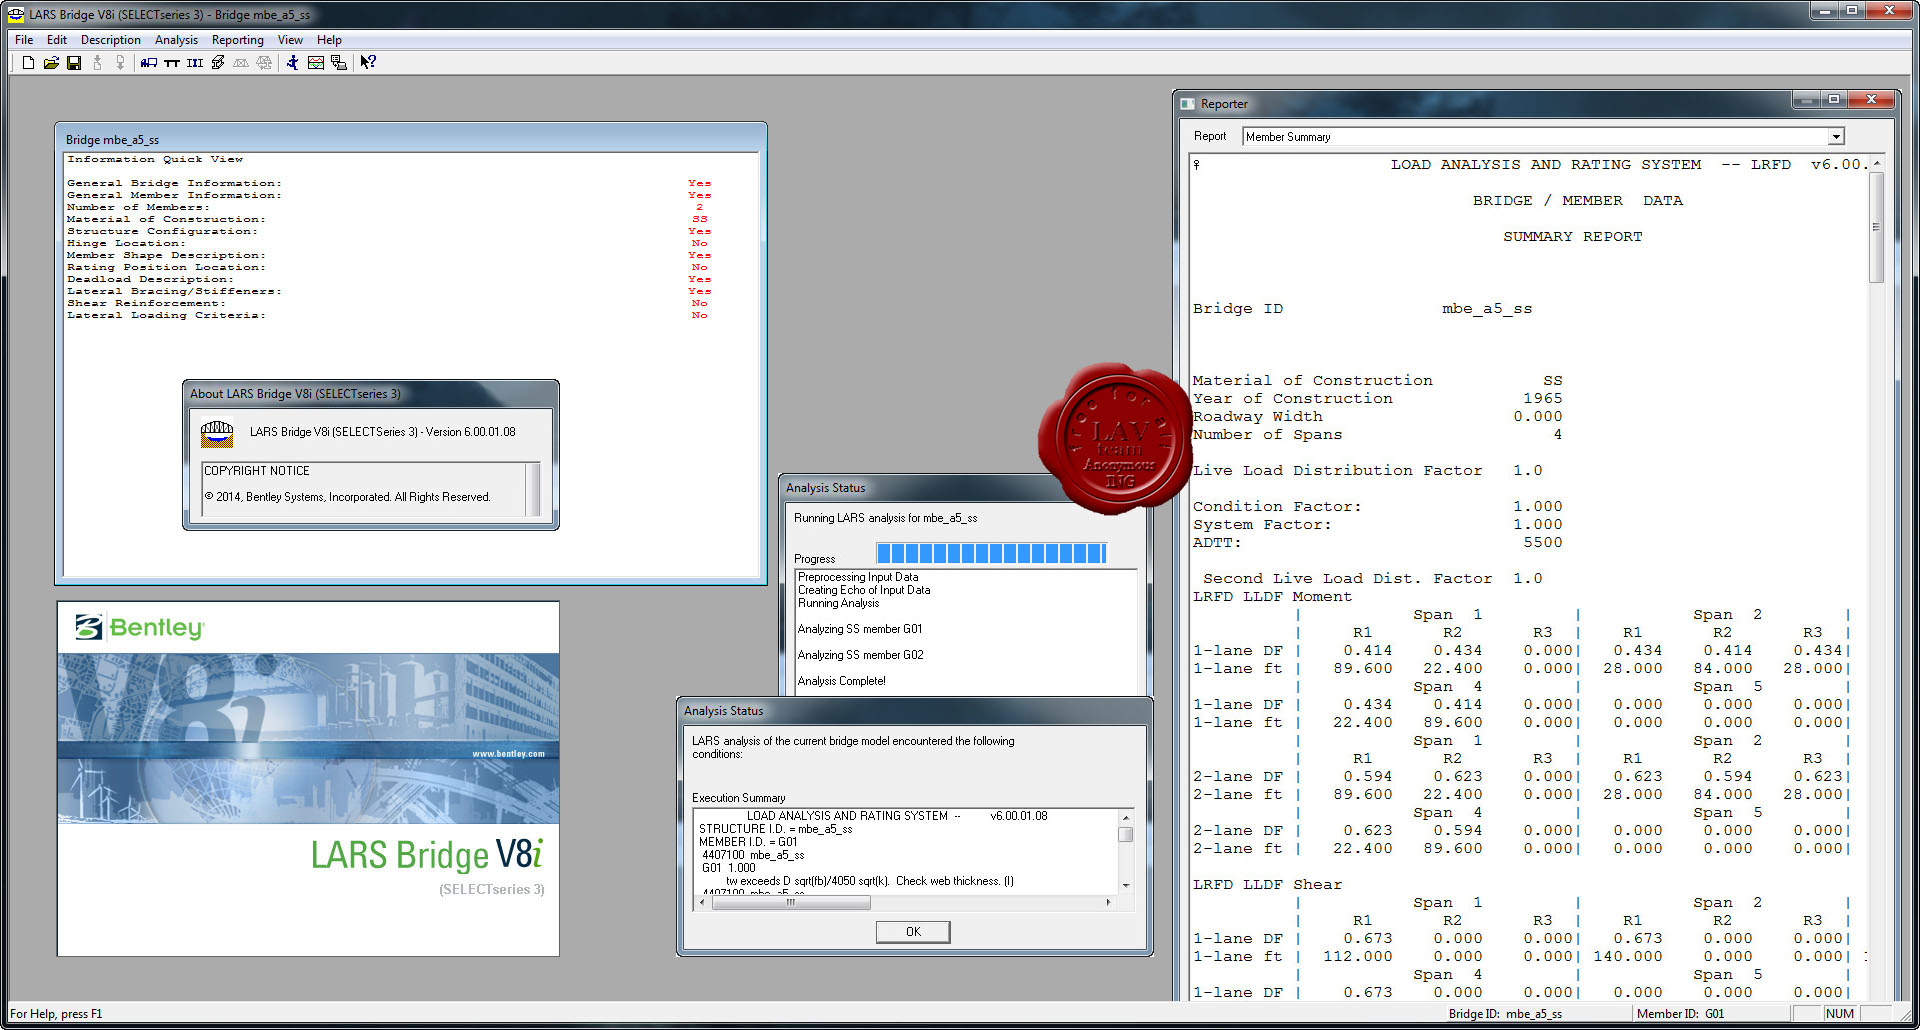This screenshot has height=1030, width=1920.
Task: Click 'tw exceeds D' warning line
Action: [x=870, y=881]
